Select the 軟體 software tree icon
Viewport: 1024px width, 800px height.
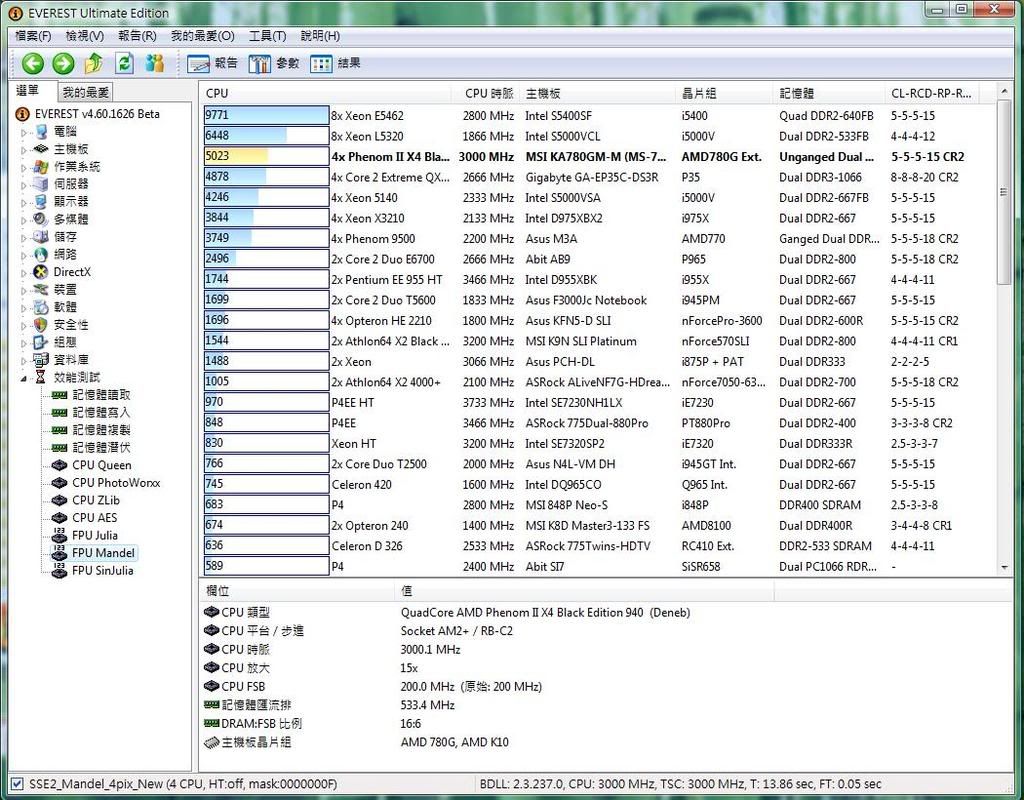[41, 307]
